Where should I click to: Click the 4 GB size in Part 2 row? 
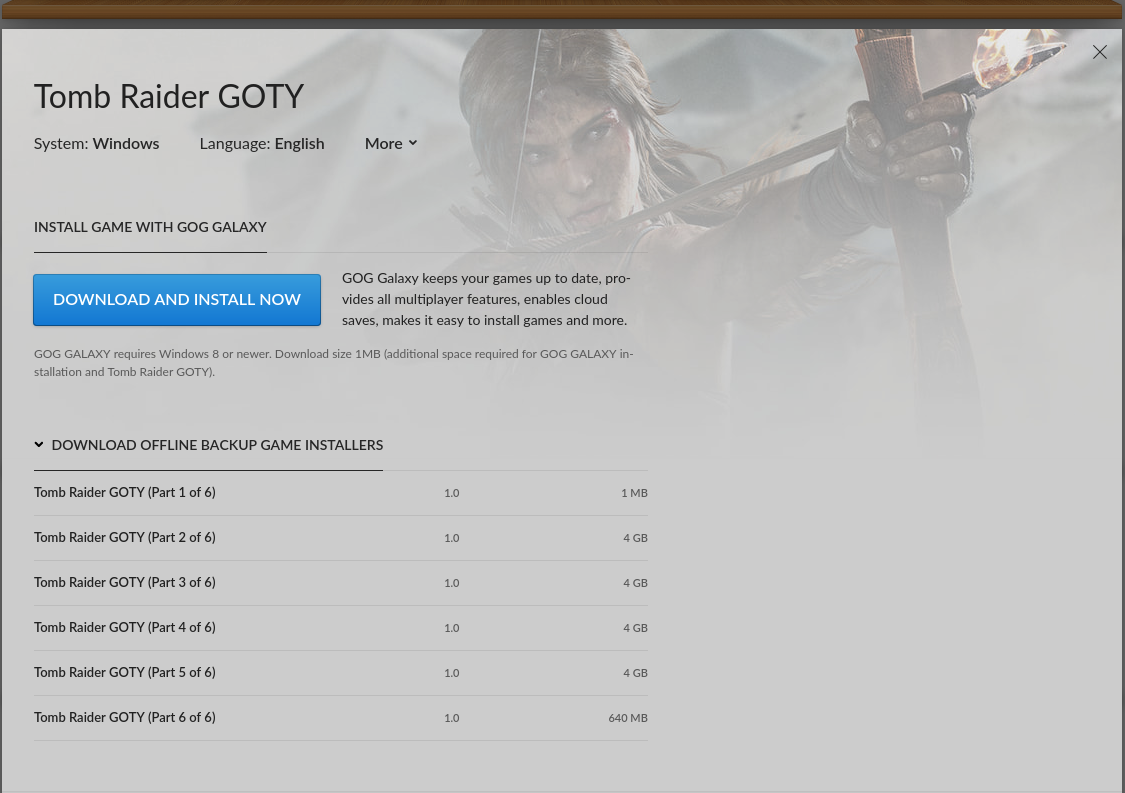pos(635,538)
